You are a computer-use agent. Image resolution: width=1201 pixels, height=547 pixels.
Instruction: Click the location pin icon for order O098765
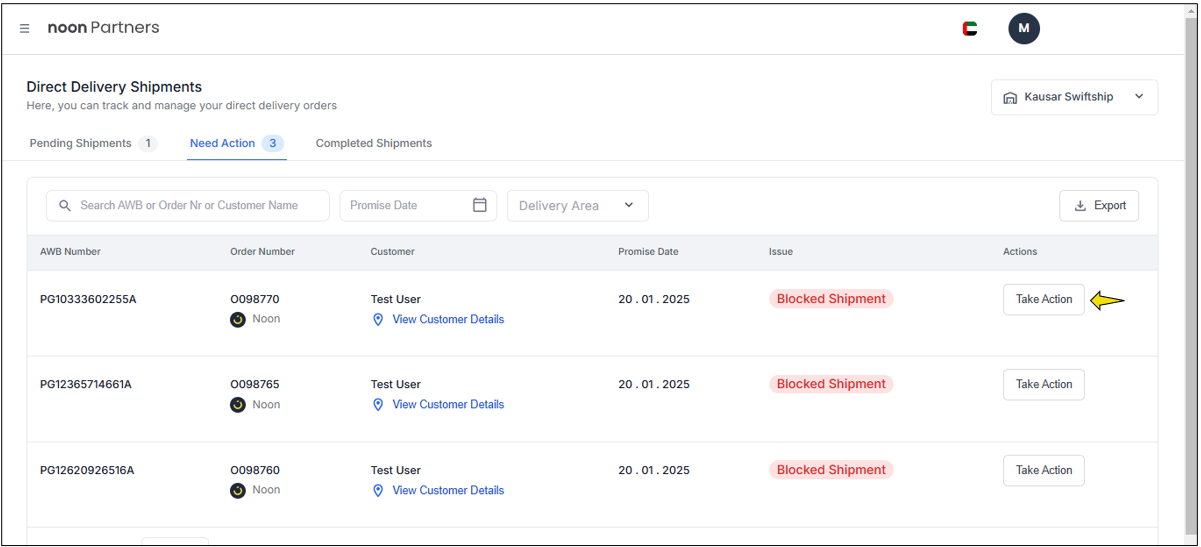point(378,405)
